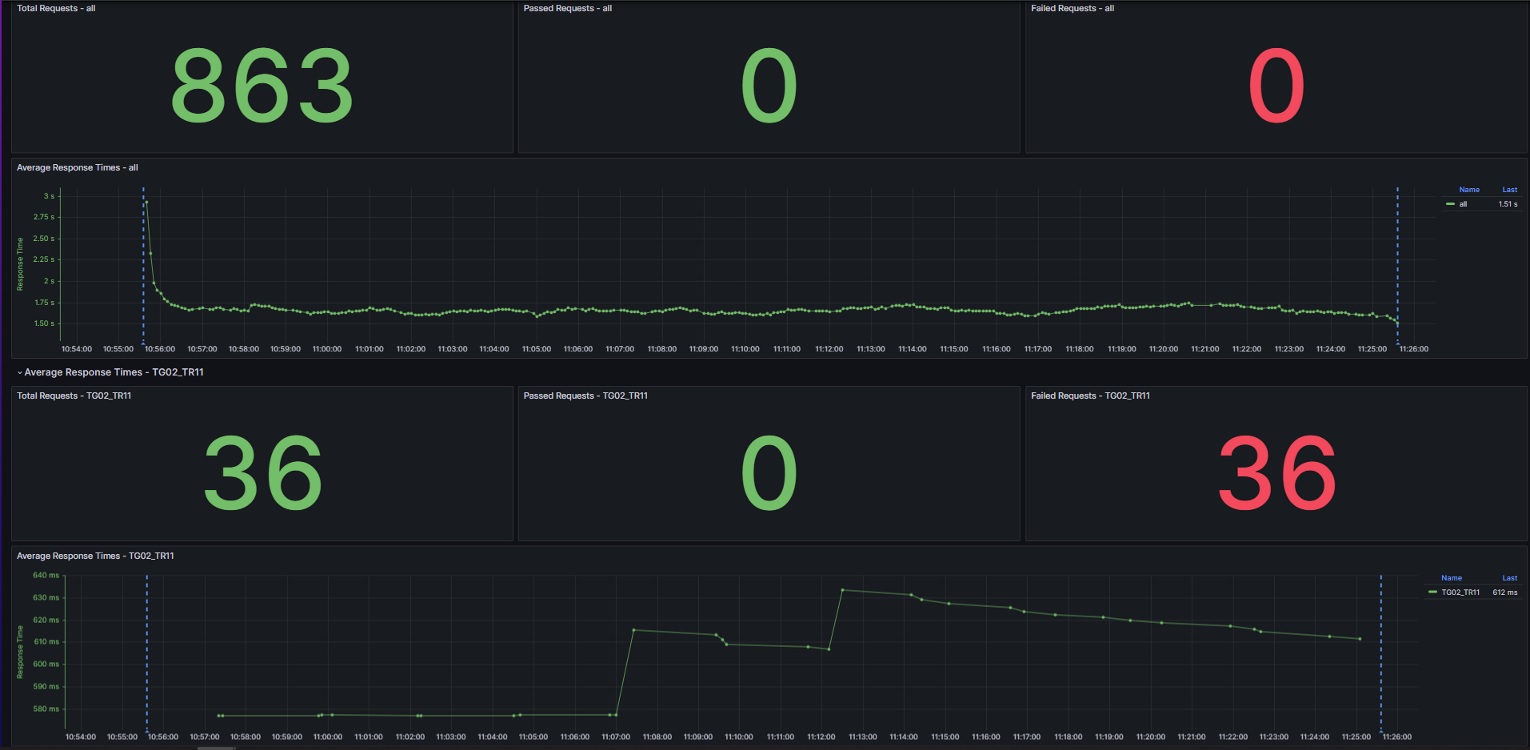Viewport: 1530px width, 750px height.
Task: Open the Failed Requests - TG02_TR11 panel title
Action: click(1090, 396)
